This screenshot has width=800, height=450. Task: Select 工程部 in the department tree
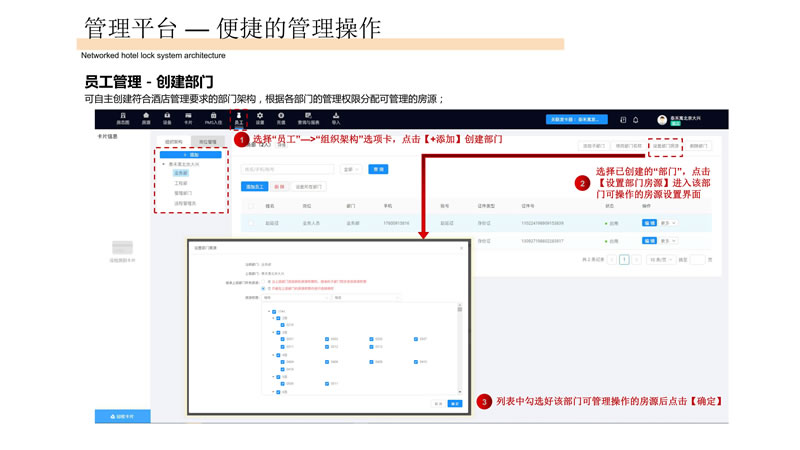(x=181, y=183)
